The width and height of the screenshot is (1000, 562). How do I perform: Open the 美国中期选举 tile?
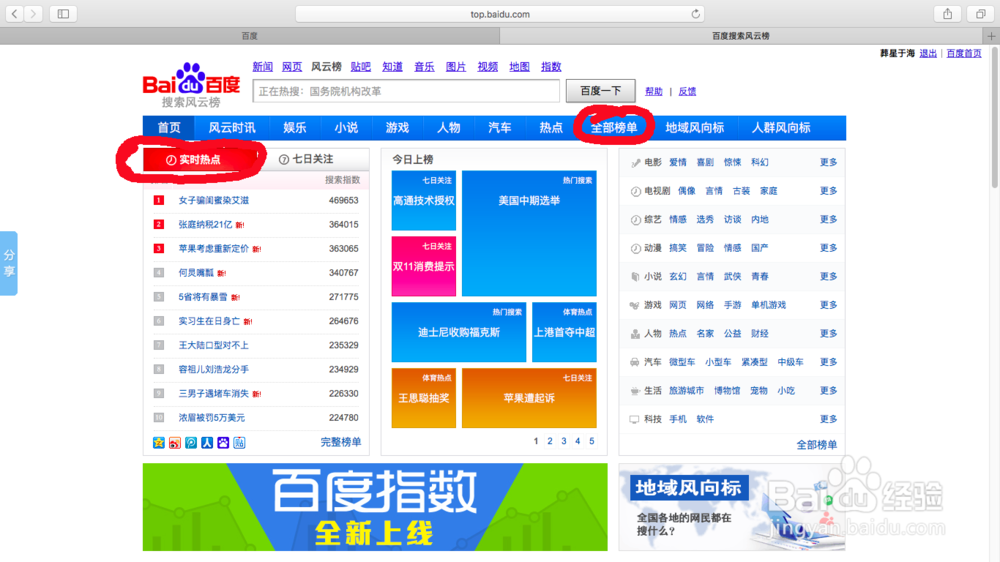pyautogui.click(x=529, y=233)
